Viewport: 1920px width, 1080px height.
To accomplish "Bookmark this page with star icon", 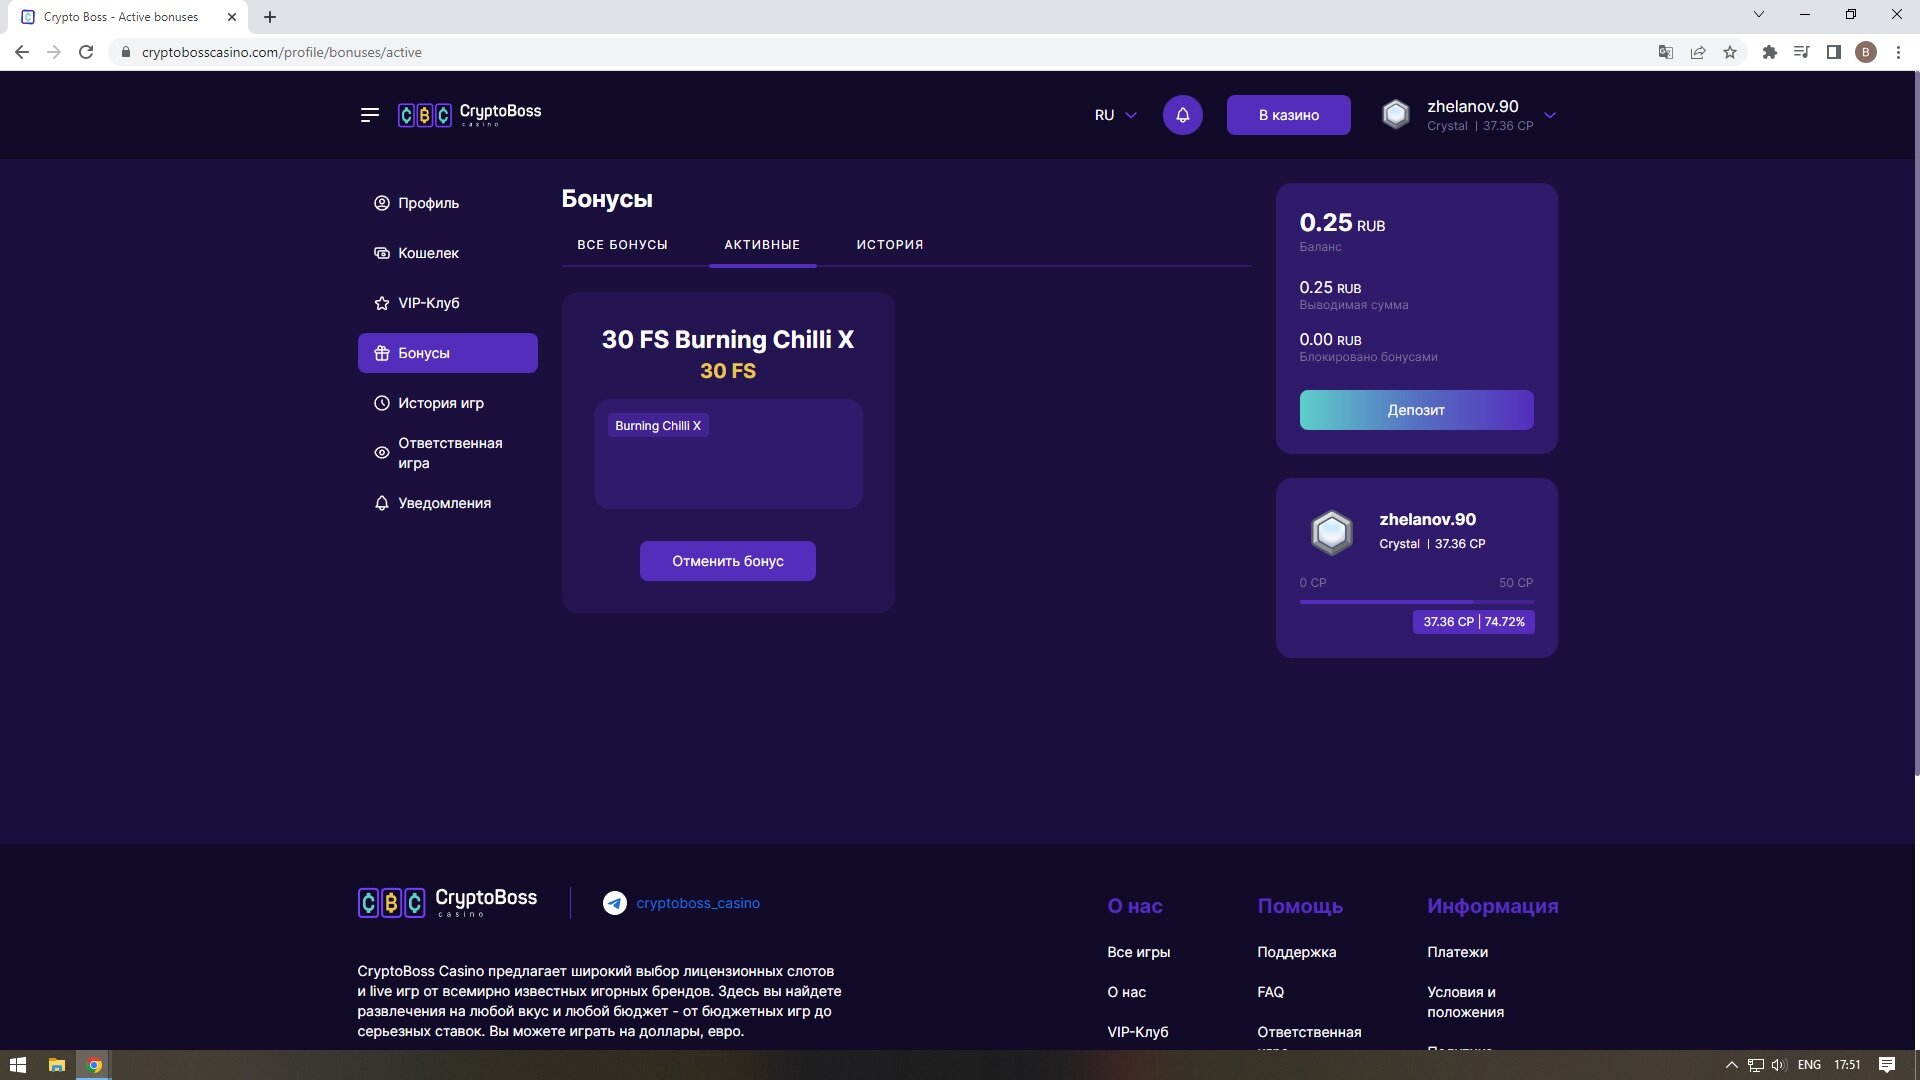I will pyautogui.click(x=1730, y=52).
